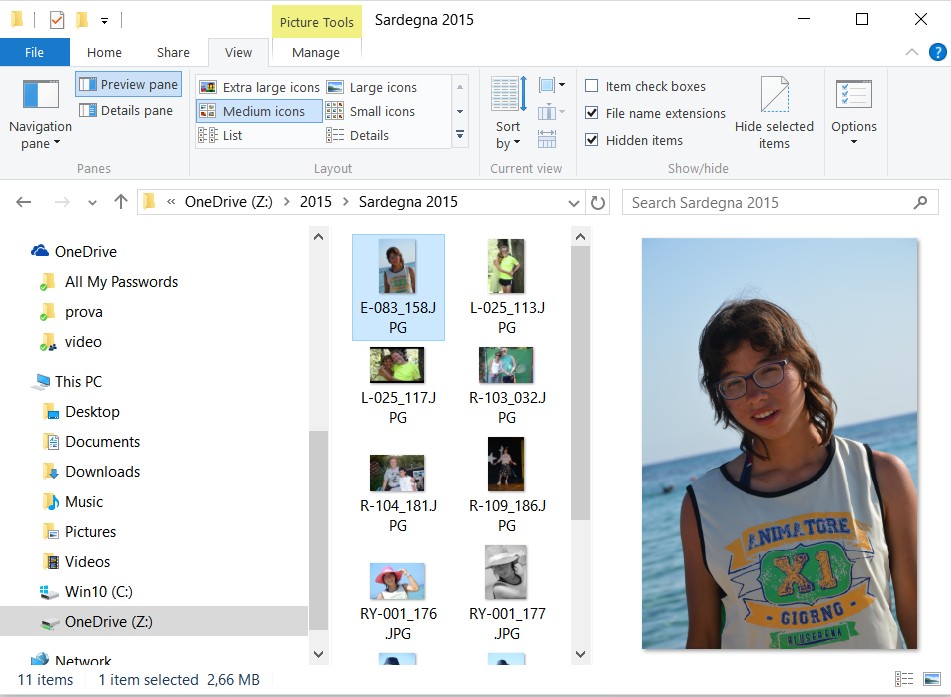Click 2015 in the breadcrumb path
The width and height of the screenshot is (951, 697).
pyautogui.click(x=315, y=202)
